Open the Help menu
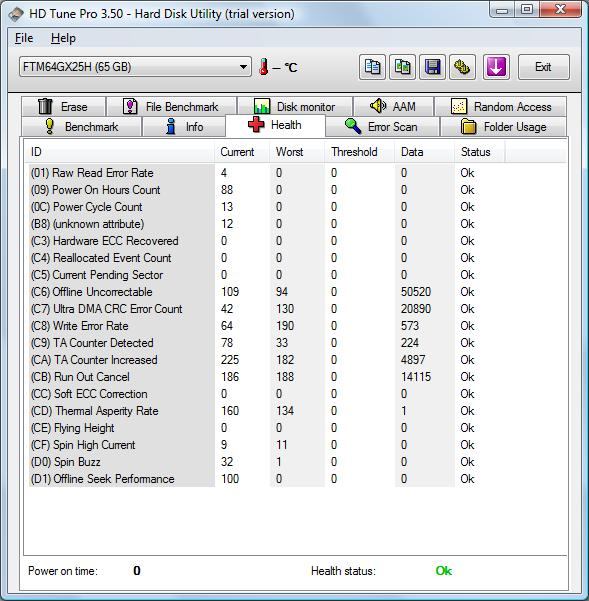This screenshot has width=589, height=601. [x=63, y=38]
